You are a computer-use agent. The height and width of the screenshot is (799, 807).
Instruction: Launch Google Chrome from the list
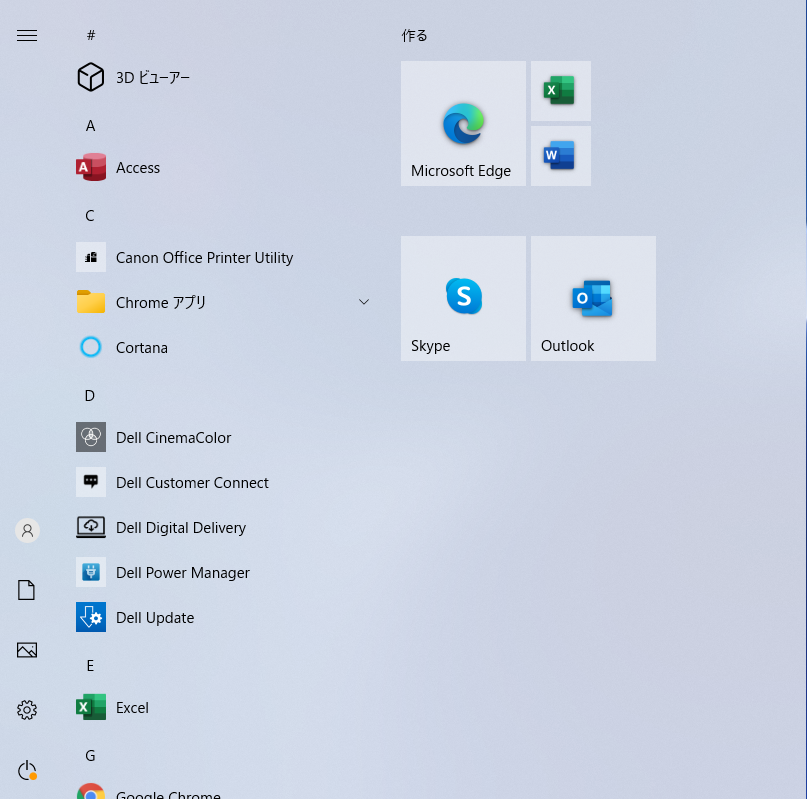click(x=168, y=792)
